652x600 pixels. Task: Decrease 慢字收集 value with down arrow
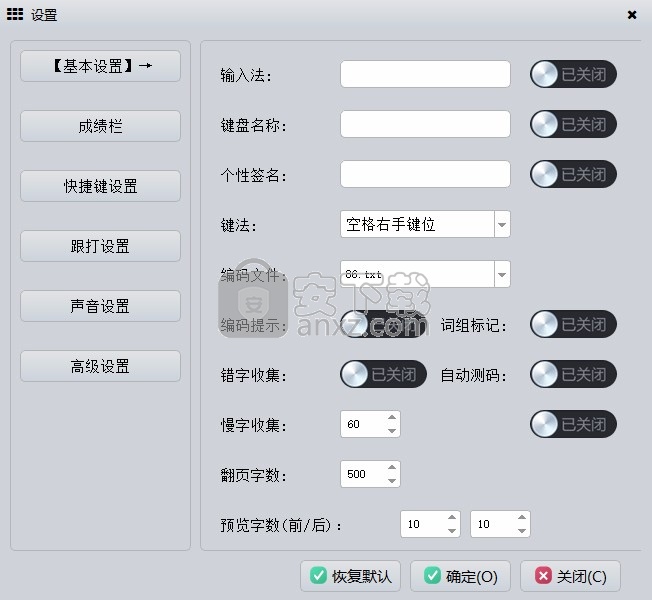point(392,431)
